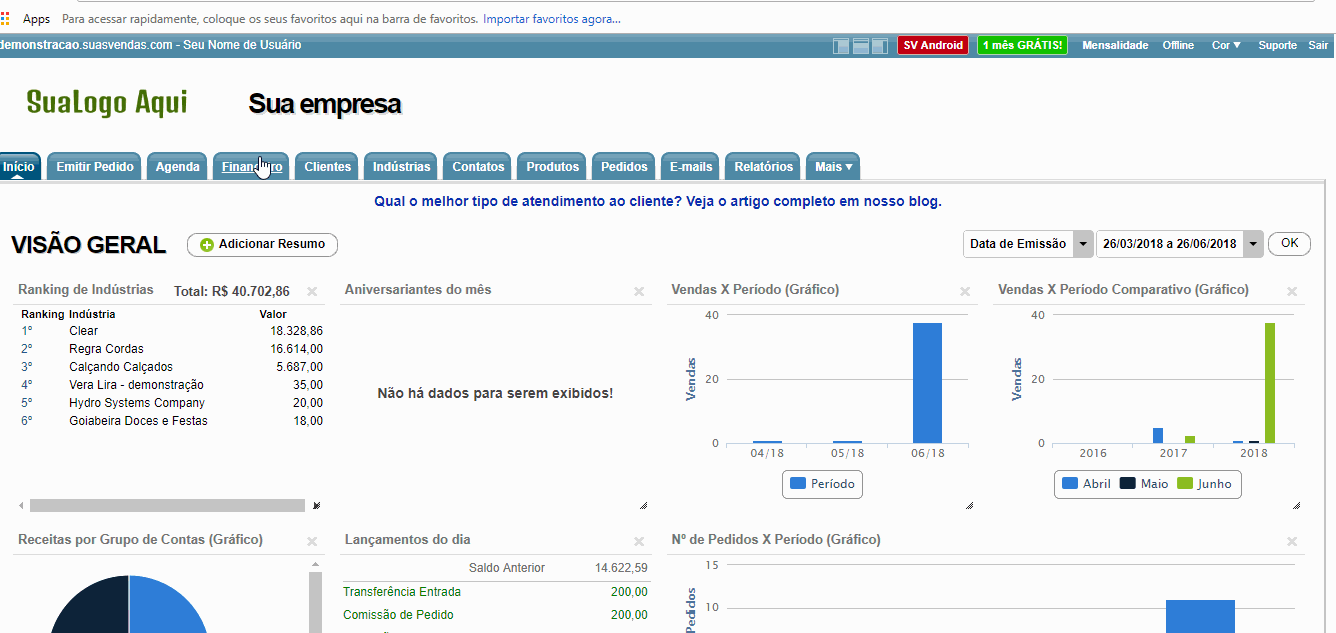
Task: Click the green plus icon on Adicionar Resumo
Action: 207,245
